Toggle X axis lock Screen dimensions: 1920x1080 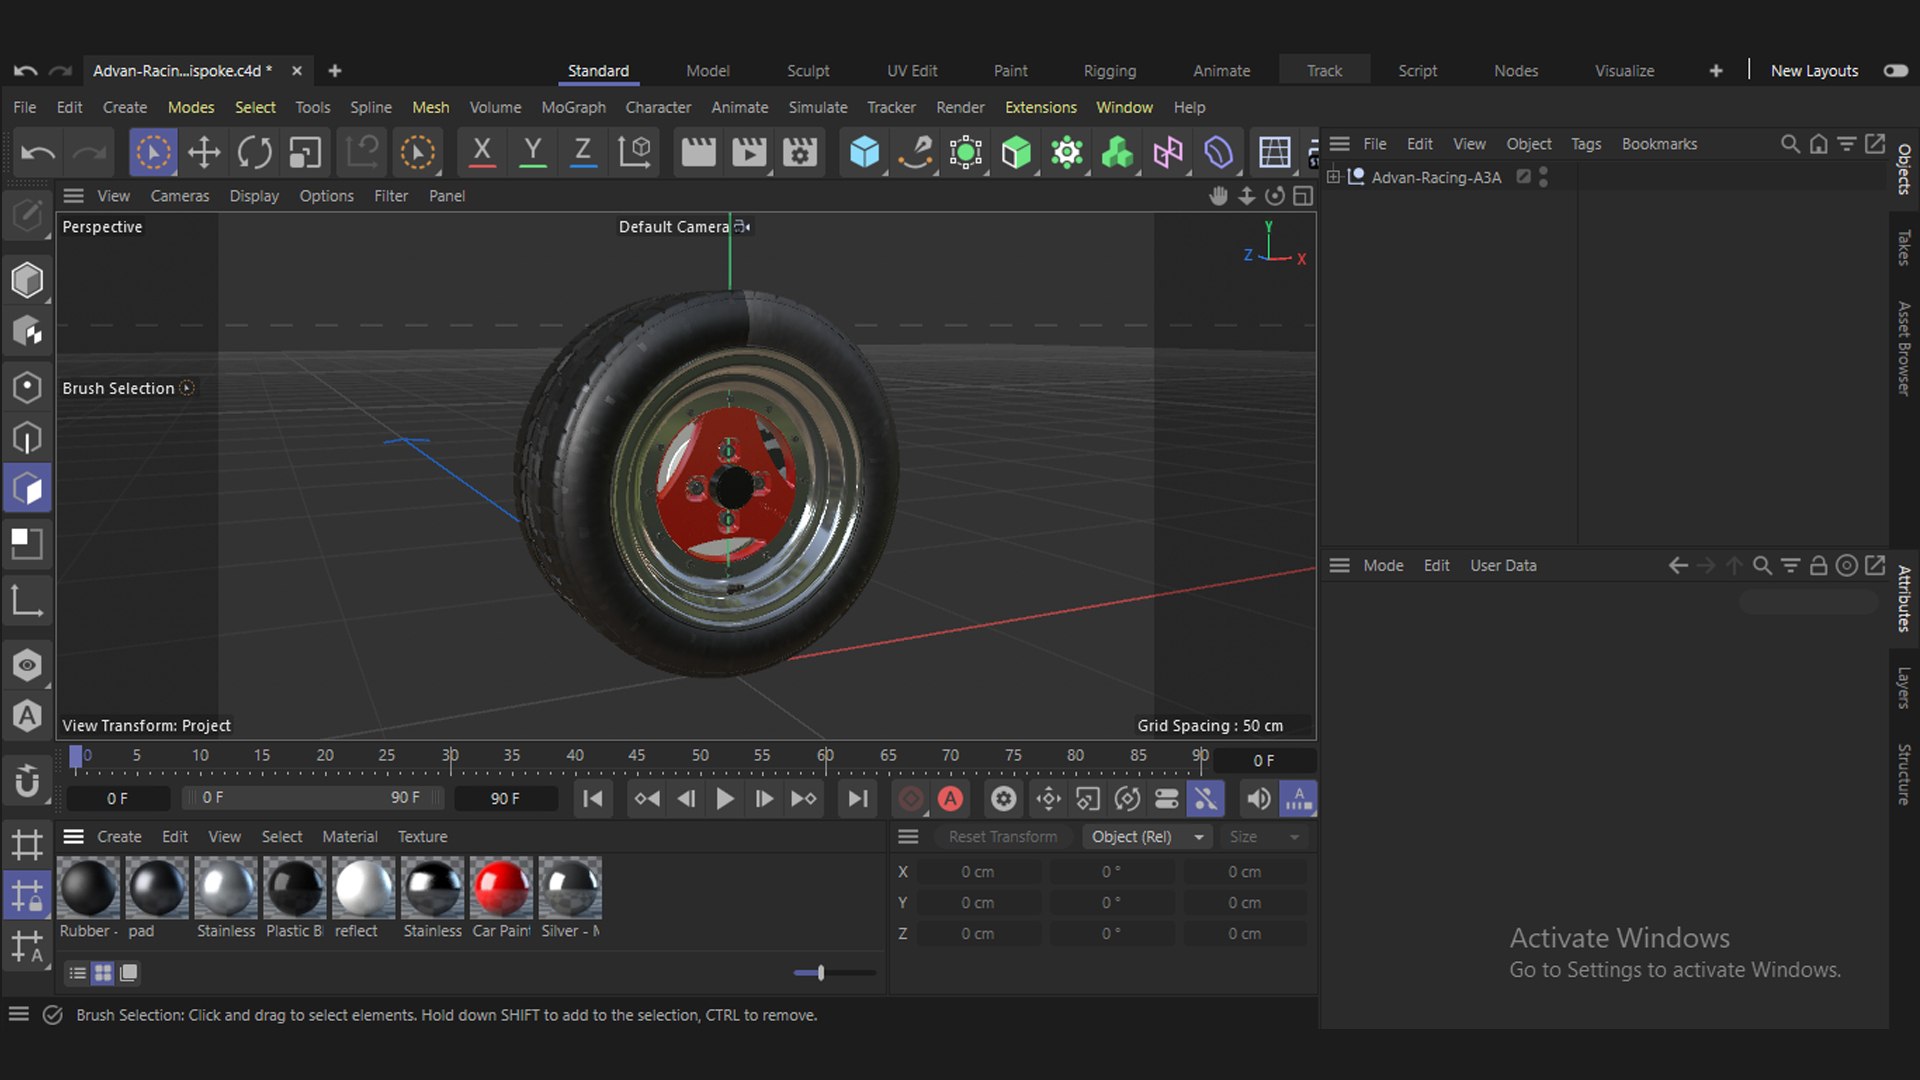482,153
